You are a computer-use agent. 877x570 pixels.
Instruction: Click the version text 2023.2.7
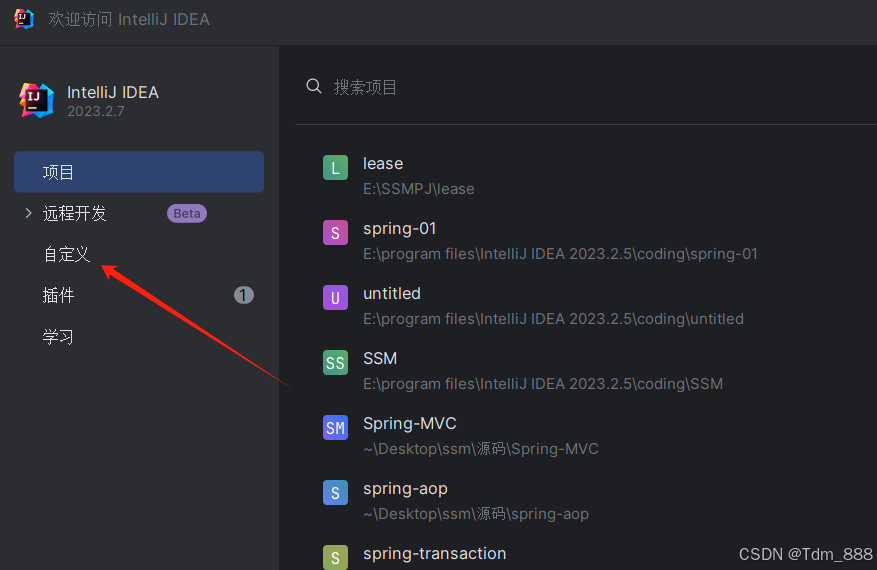(x=96, y=111)
